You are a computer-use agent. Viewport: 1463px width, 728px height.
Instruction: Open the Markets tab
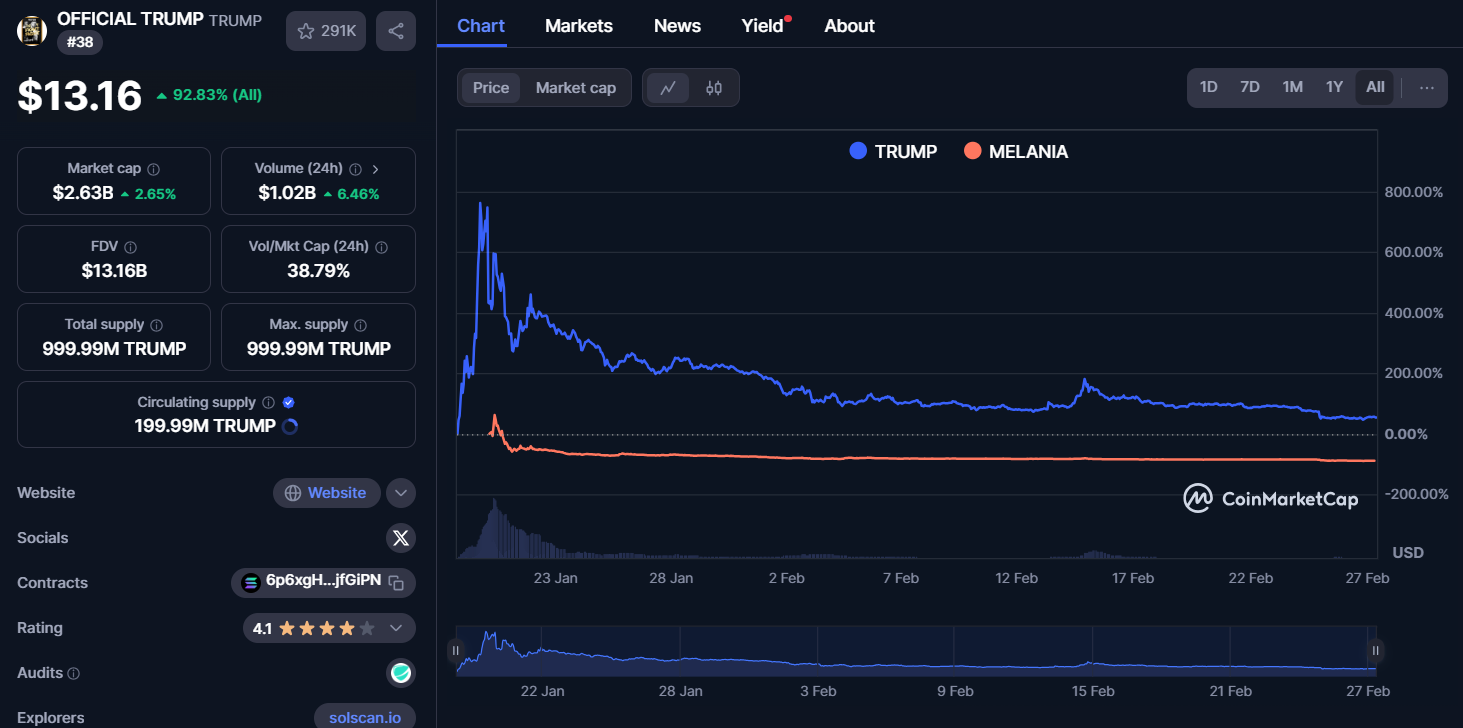click(579, 26)
